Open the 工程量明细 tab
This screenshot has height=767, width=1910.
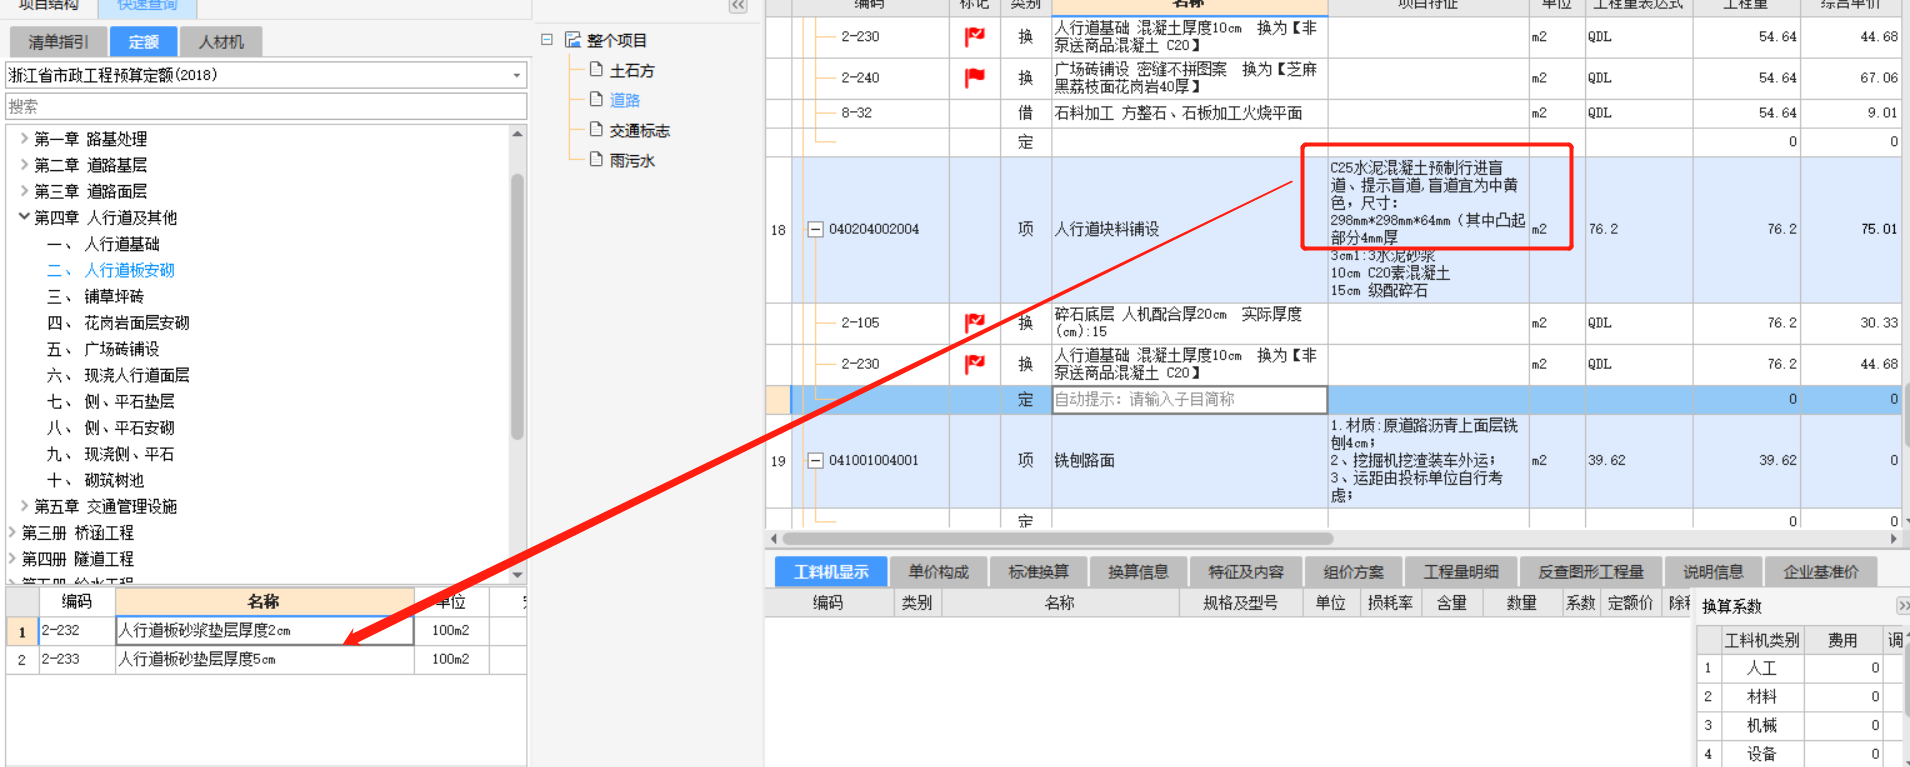(x=1461, y=572)
